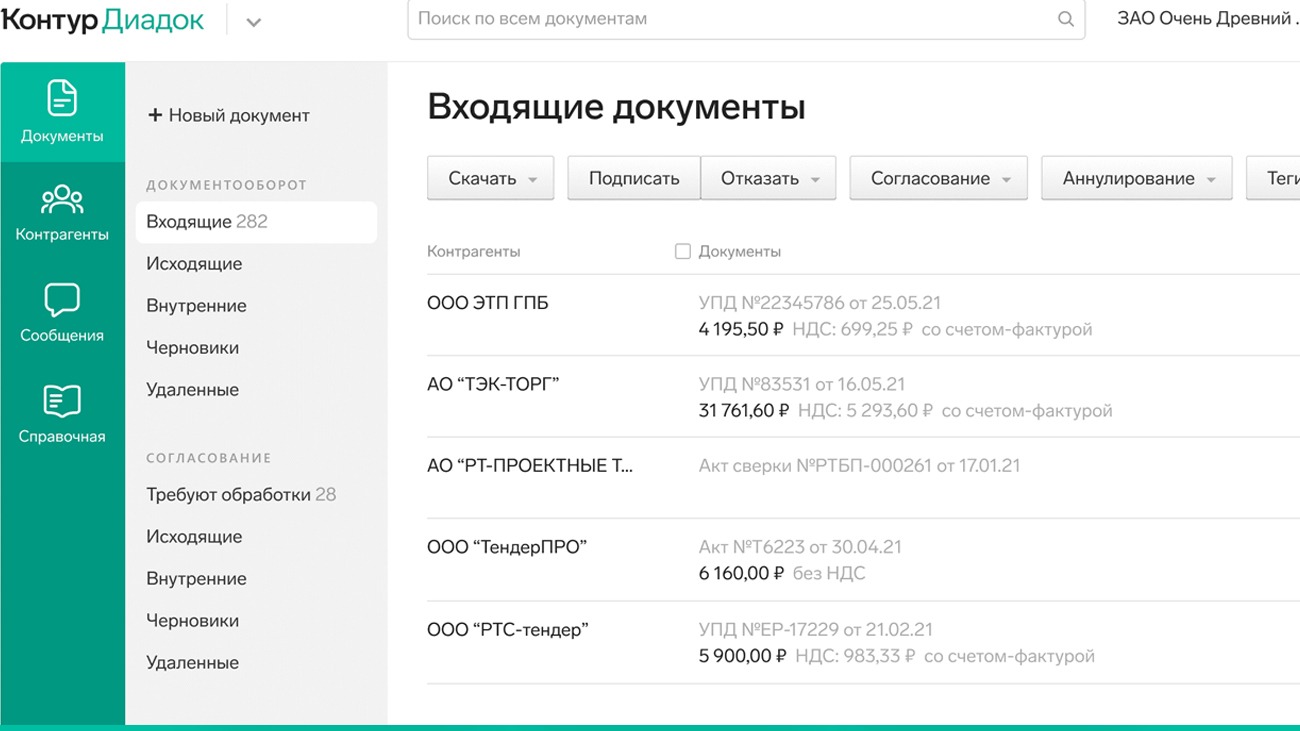This screenshot has width=1300, height=731.
Task: Click the Контур Диадок logo
Action: [103, 20]
